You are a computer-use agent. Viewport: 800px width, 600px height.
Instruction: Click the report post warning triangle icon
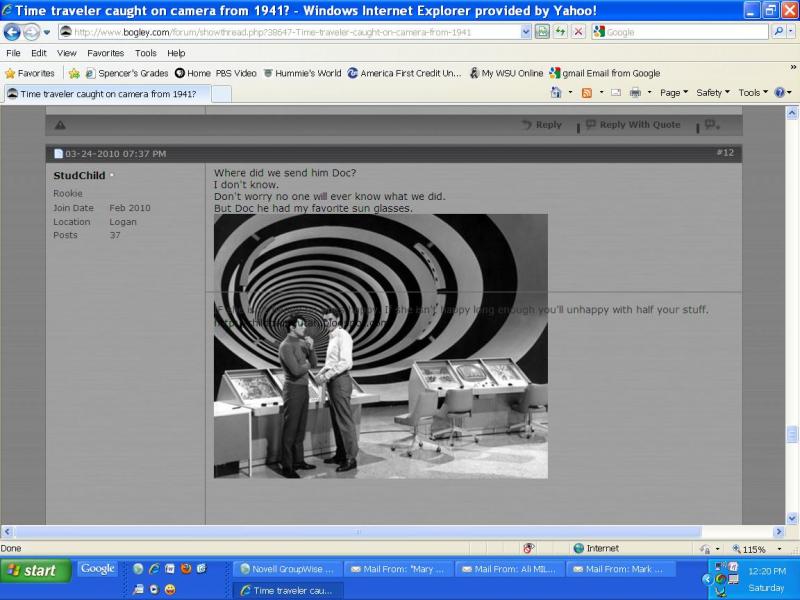point(60,125)
